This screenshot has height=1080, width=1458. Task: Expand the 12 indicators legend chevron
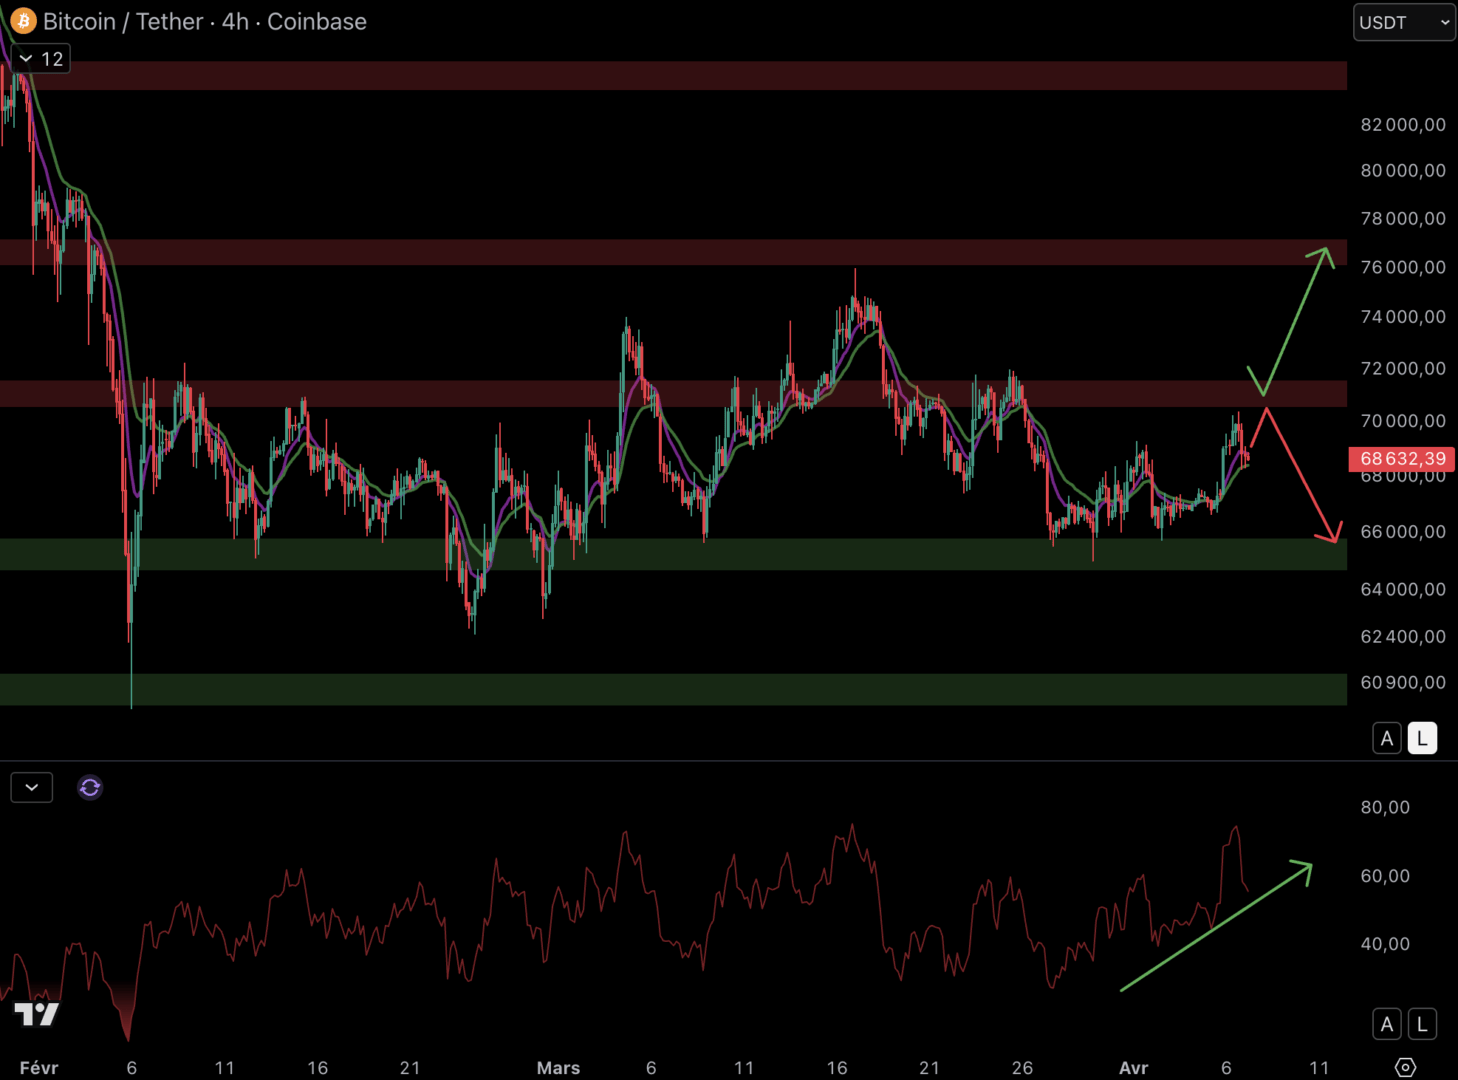40,59
